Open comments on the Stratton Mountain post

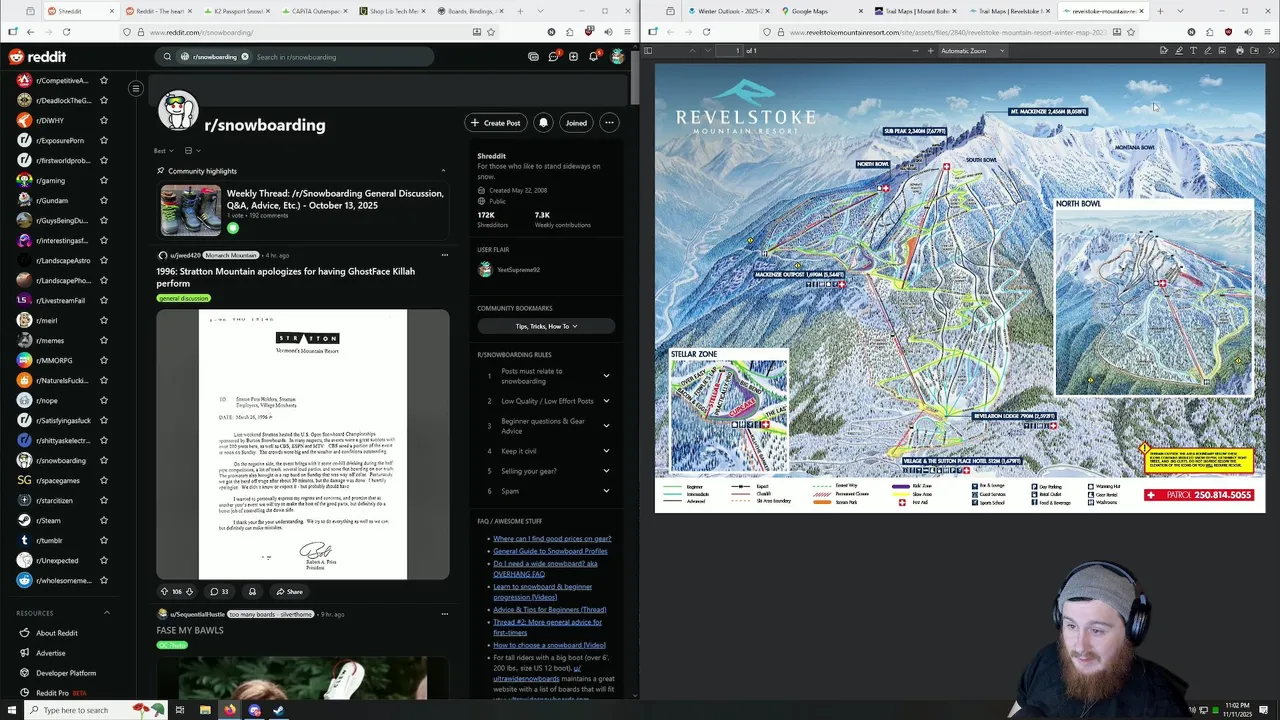(x=219, y=591)
